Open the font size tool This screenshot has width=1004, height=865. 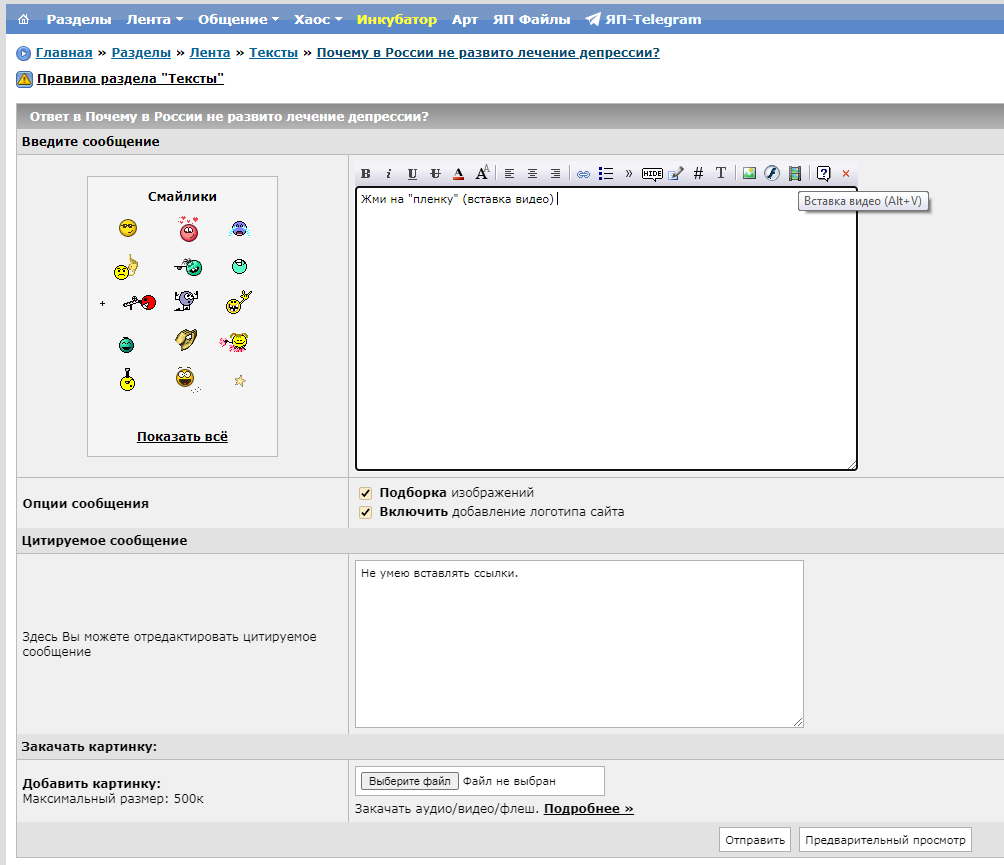point(482,173)
